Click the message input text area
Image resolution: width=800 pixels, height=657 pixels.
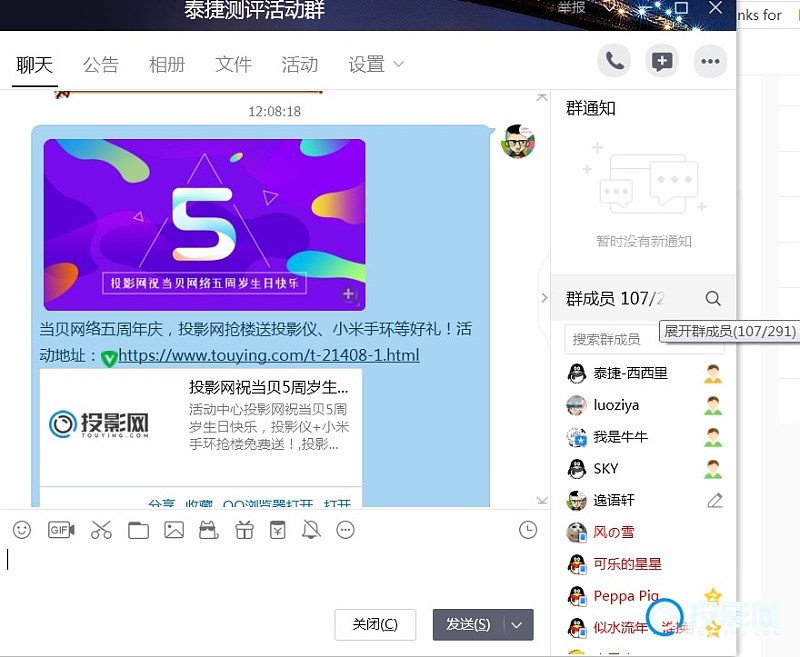pyautogui.click(x=273, y=574)
